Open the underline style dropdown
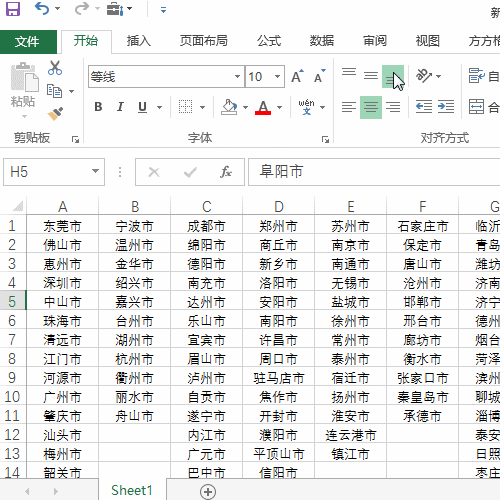 (159, 107)
